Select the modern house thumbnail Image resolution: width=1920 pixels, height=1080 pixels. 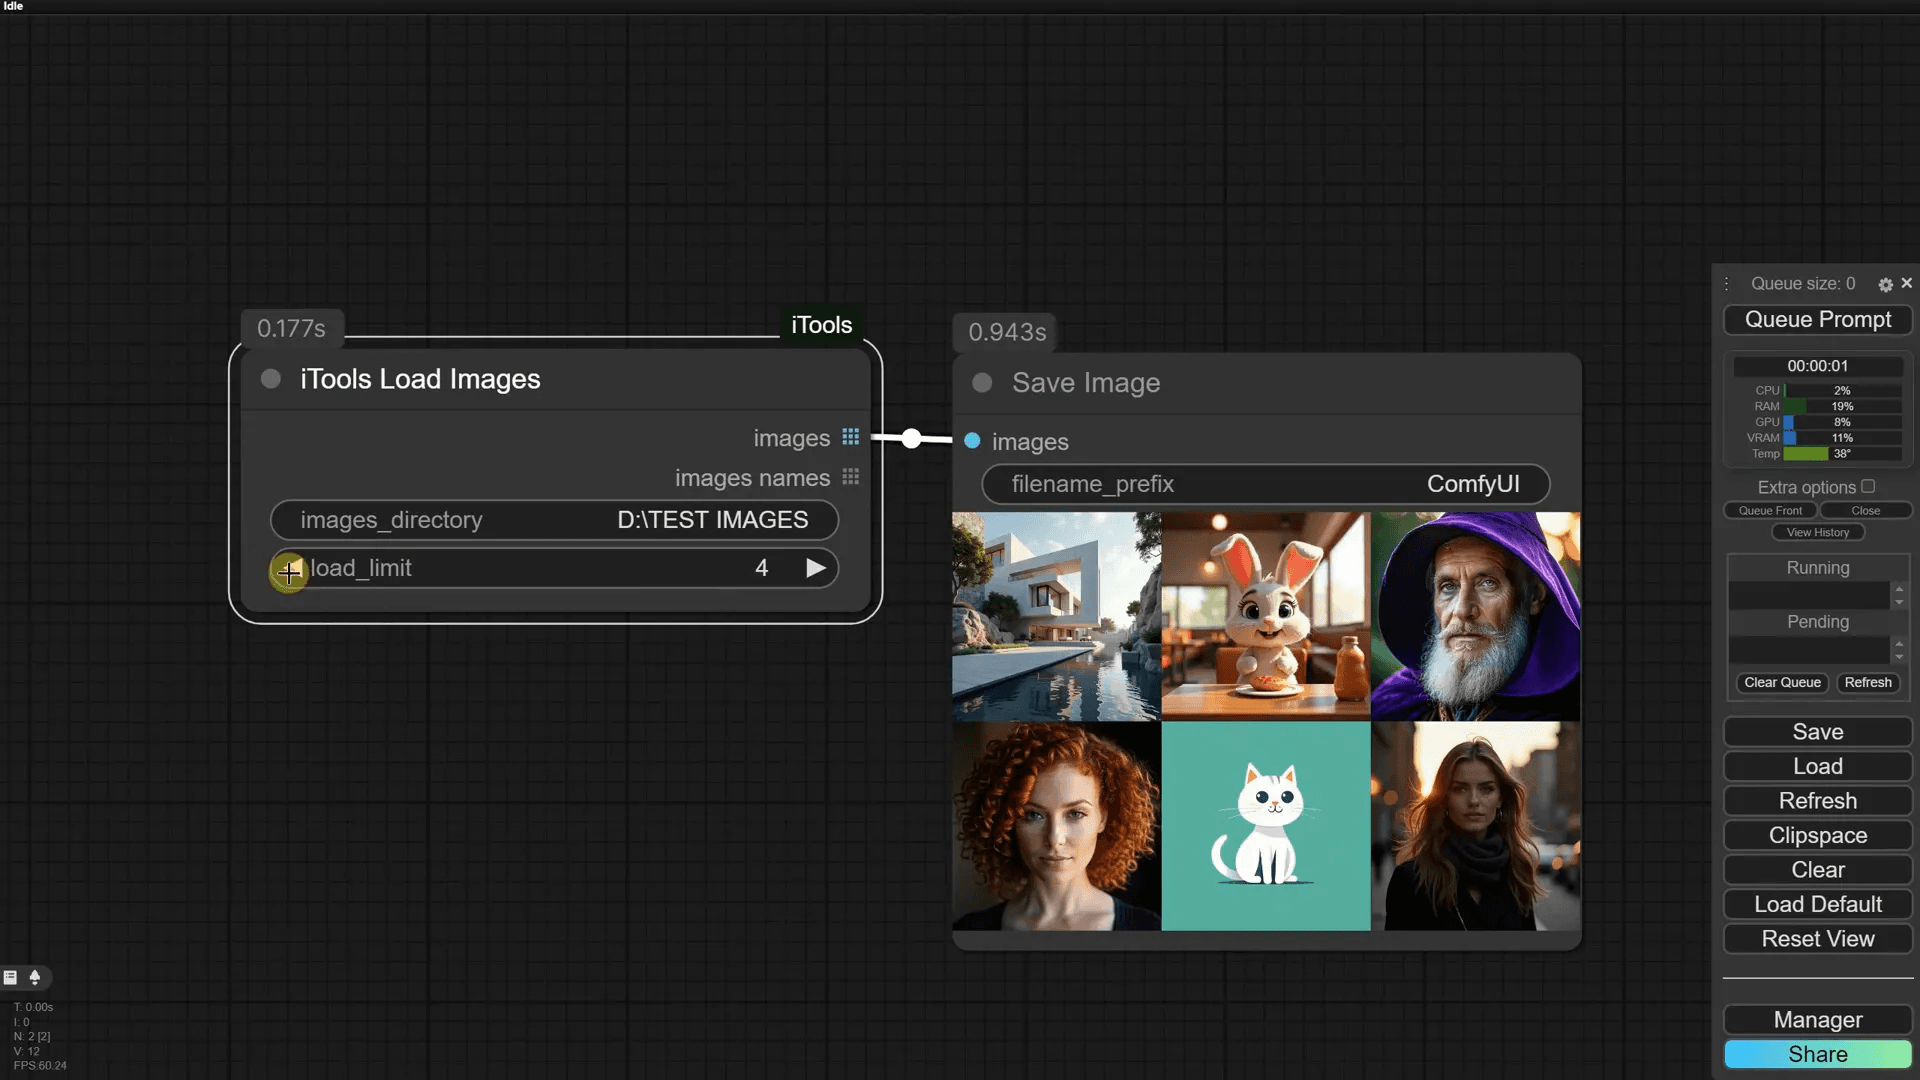[x=1056, y=617]
